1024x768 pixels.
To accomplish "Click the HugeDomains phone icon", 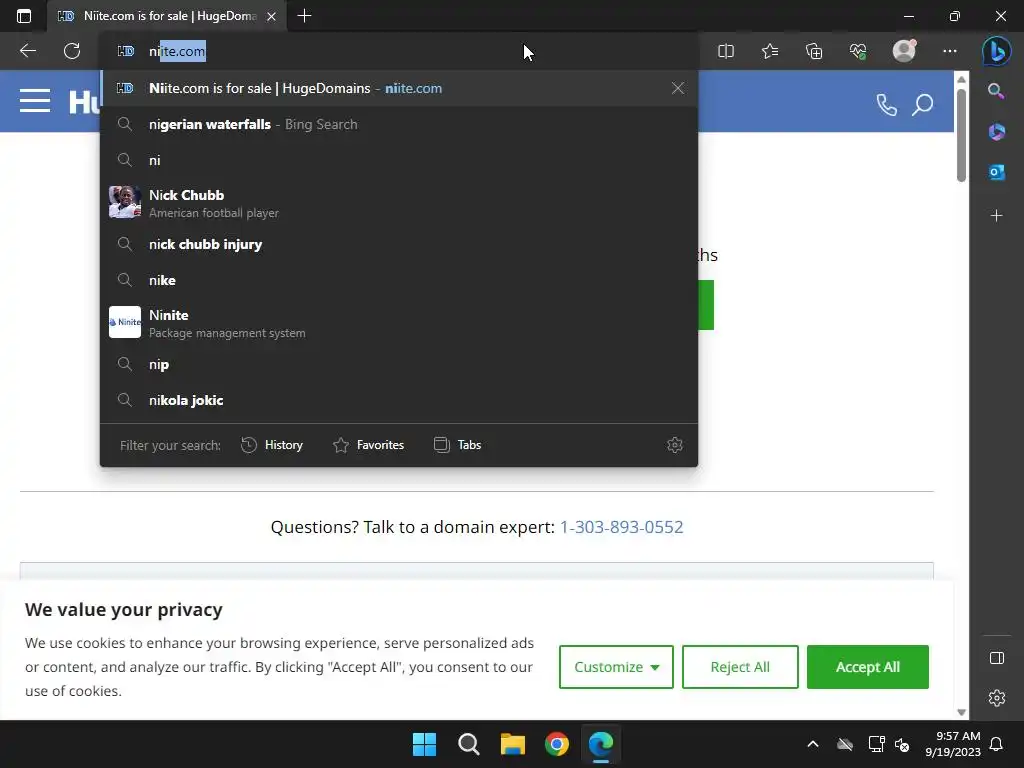I will [x=886, y=104].
